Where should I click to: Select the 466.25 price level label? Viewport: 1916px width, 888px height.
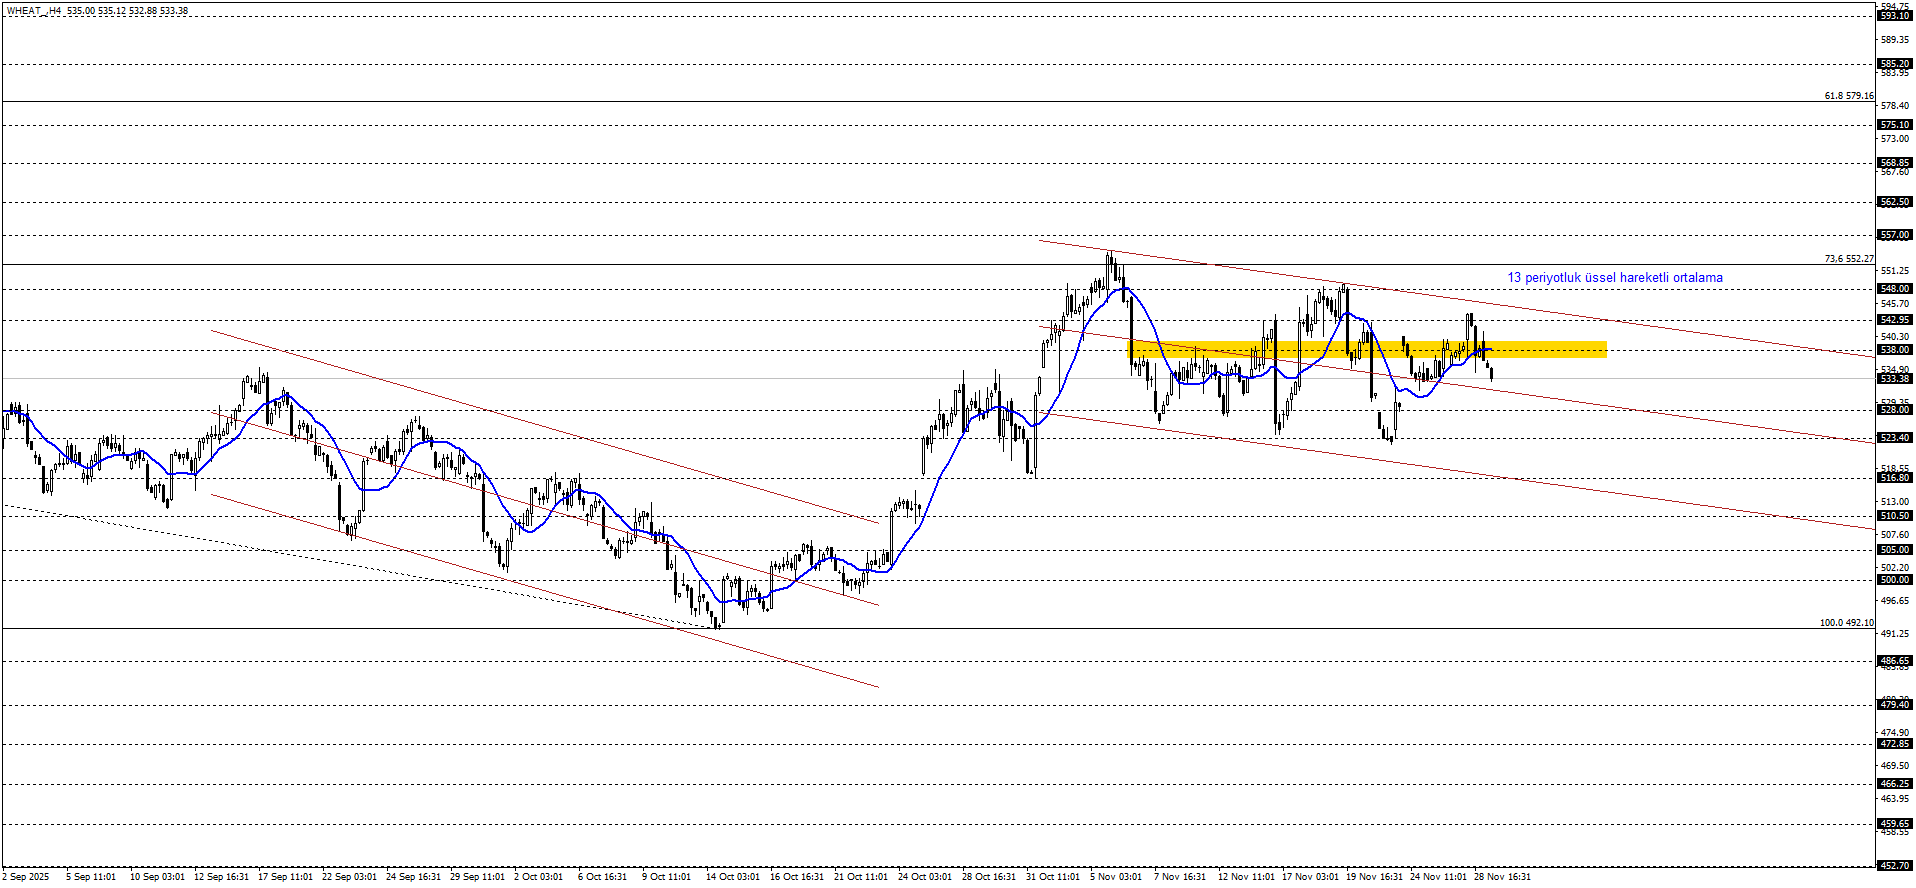pyautogui.click(x=1895, y=784)
